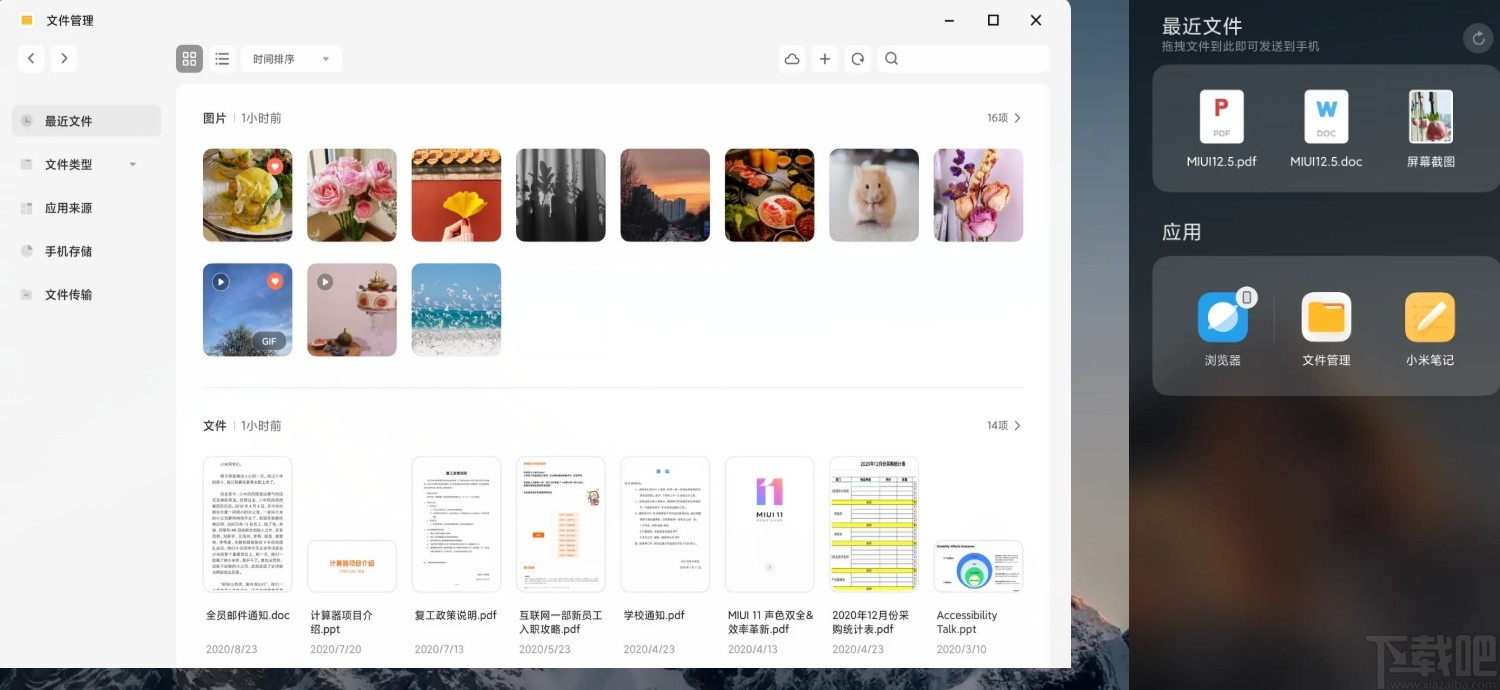Select 应用来源 in the sidebar

(x=68, y=207)
